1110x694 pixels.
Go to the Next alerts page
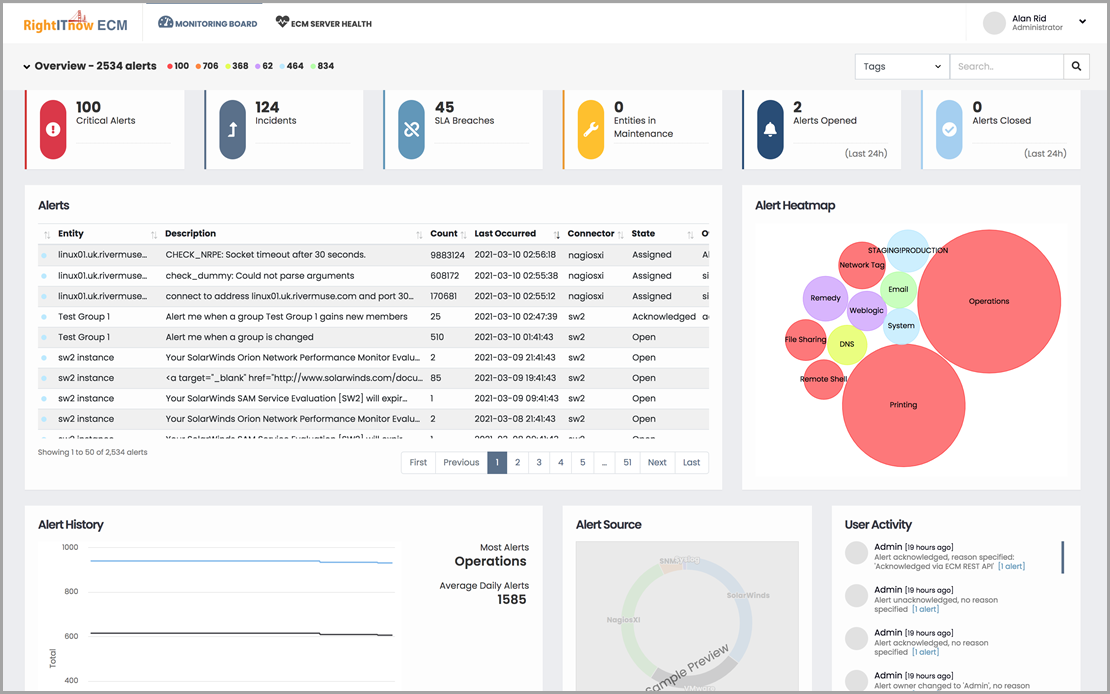click(657, 463)
